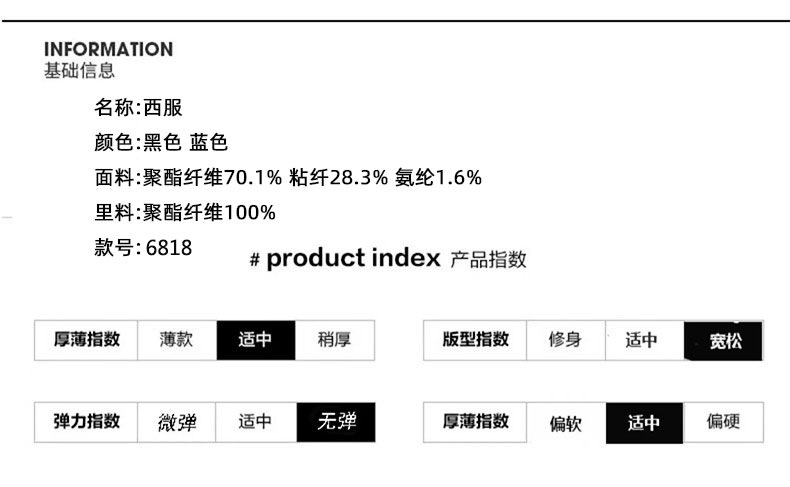Screen dimensions: 790x487
Task: Select the 微弹 elasticity option
Action: coord(176,422)
